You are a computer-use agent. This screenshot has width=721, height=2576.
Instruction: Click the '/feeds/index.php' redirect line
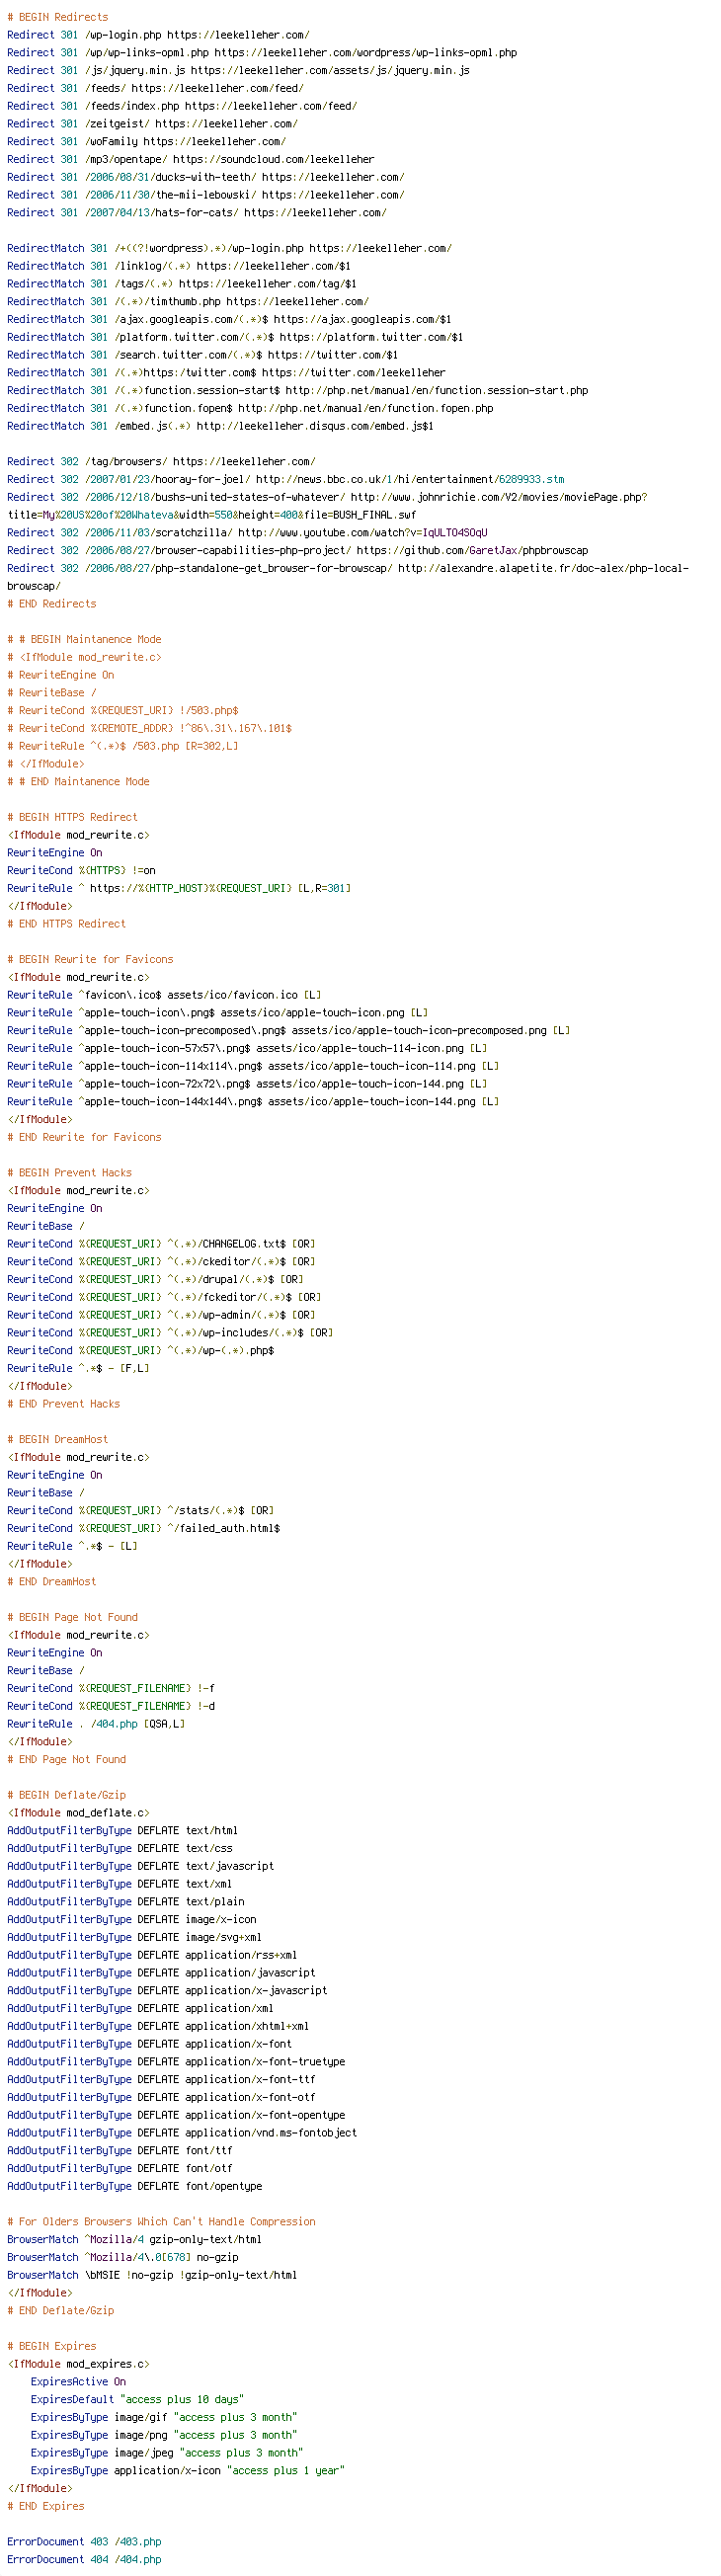point(182,106)
